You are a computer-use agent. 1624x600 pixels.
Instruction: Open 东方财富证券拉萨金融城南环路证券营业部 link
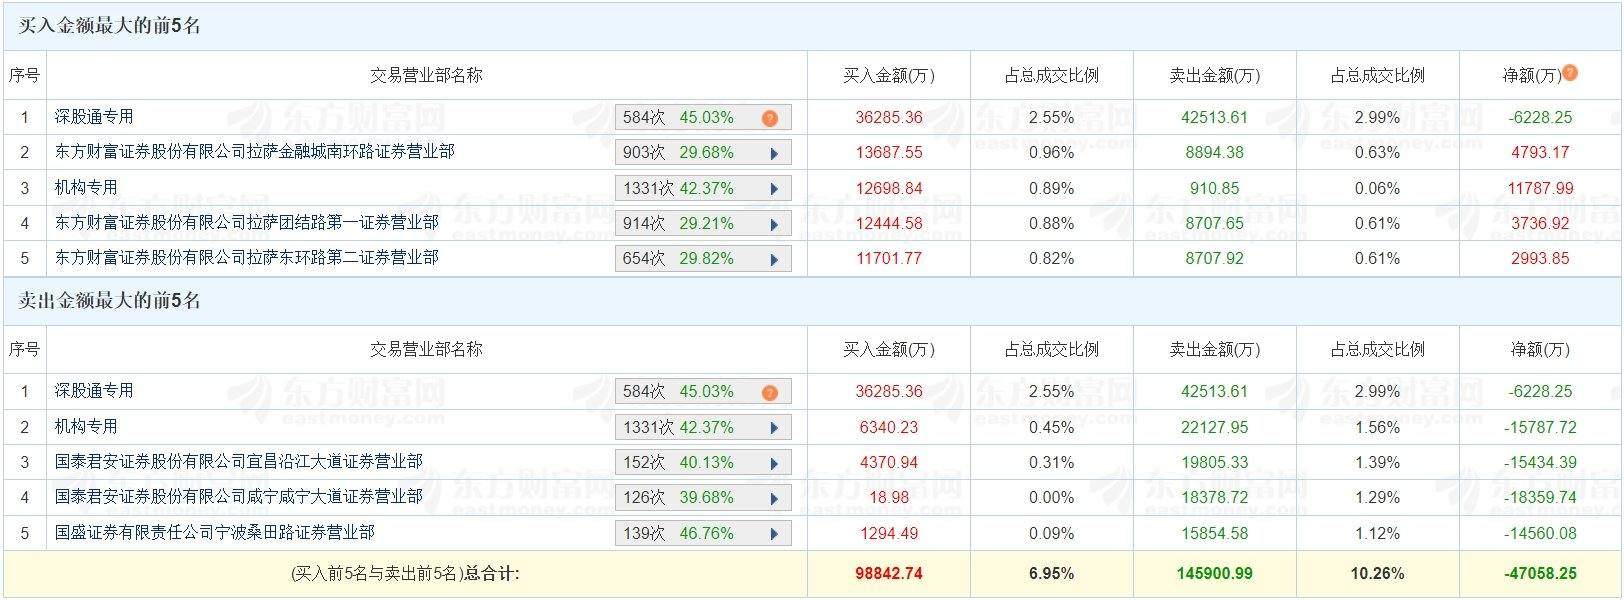[254, 152]
